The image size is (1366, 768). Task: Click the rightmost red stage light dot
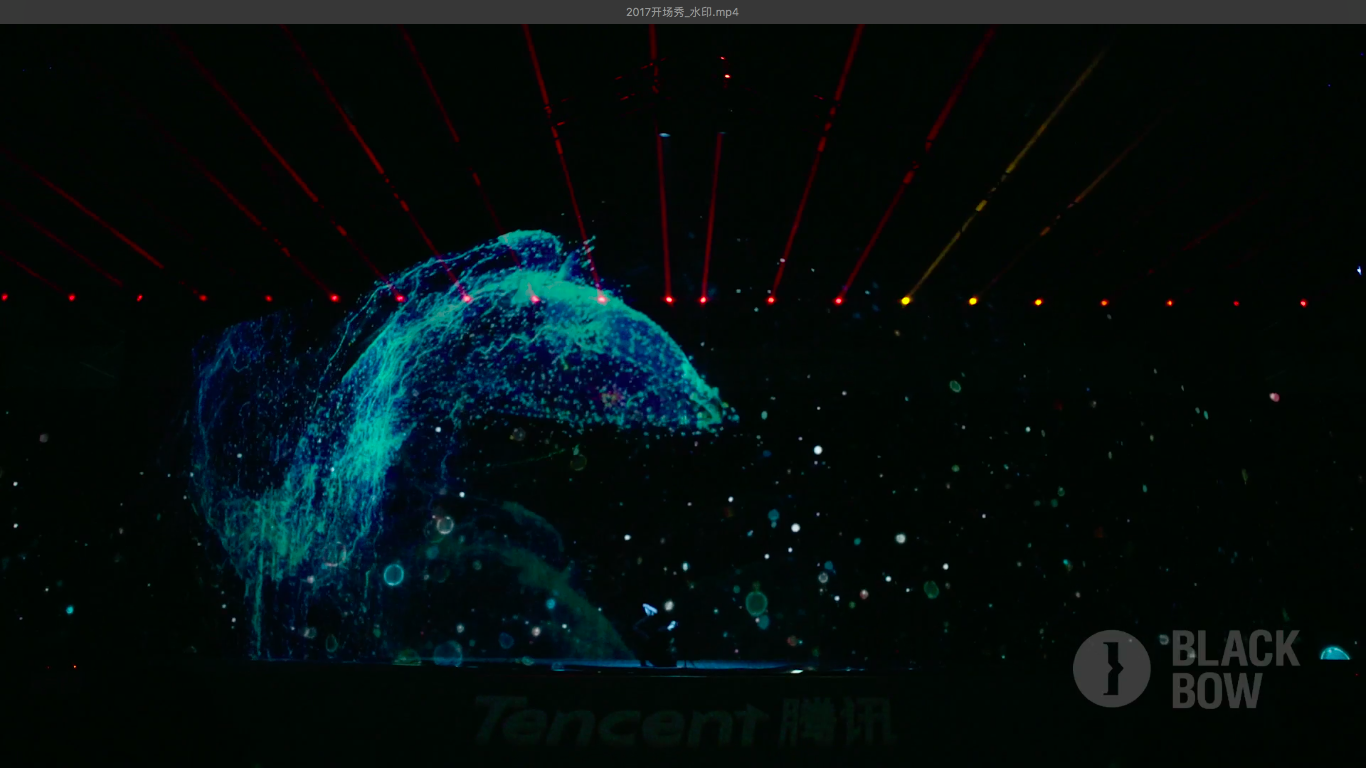point(1303,302)
